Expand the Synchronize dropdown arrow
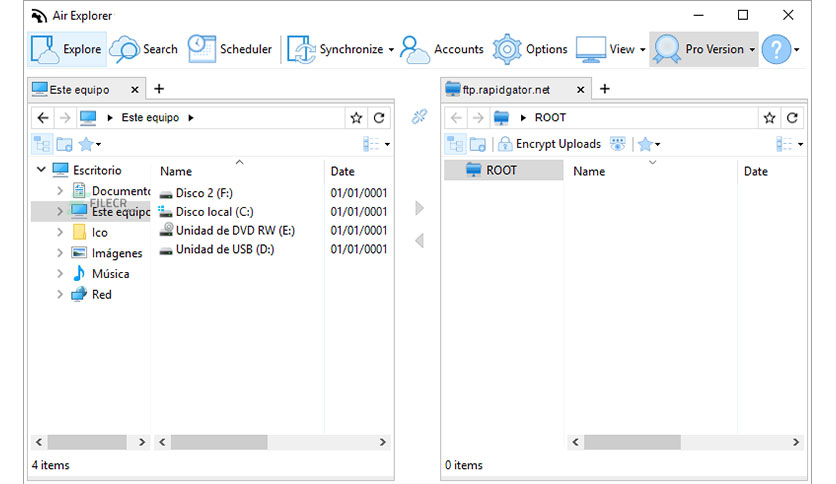836x484 pixels. (x=391, y=50)
